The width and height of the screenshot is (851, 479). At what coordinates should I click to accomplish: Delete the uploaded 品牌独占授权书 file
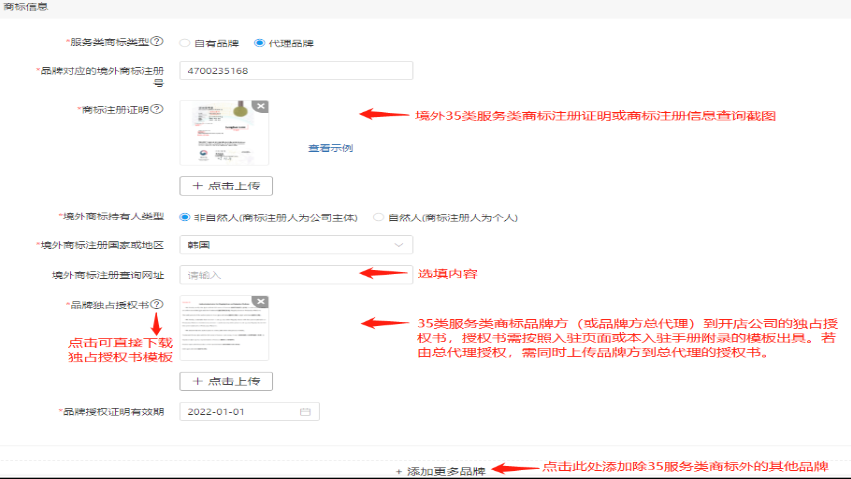[260, 301]
